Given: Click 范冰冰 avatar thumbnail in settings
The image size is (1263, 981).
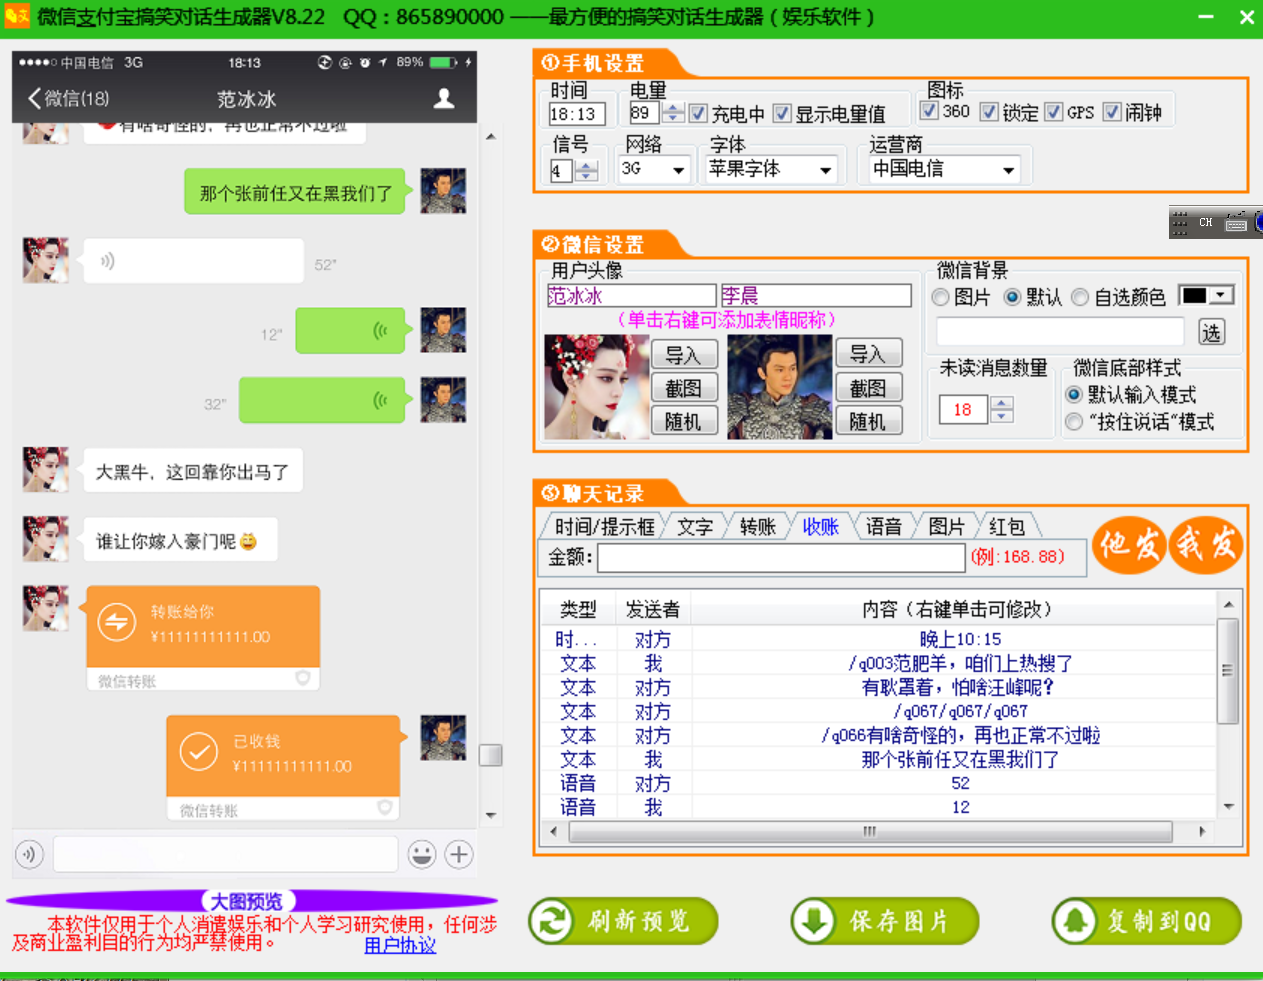Looking at the screenshot, I should [596, 387].
